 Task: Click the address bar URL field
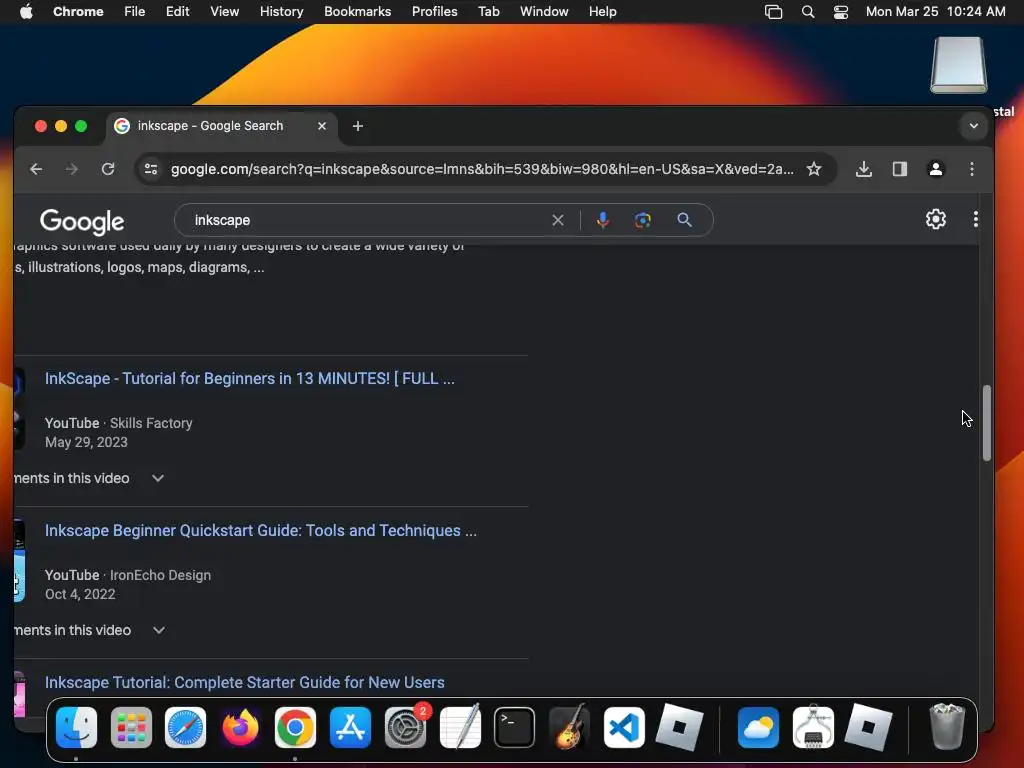click(x=482, y=169)
